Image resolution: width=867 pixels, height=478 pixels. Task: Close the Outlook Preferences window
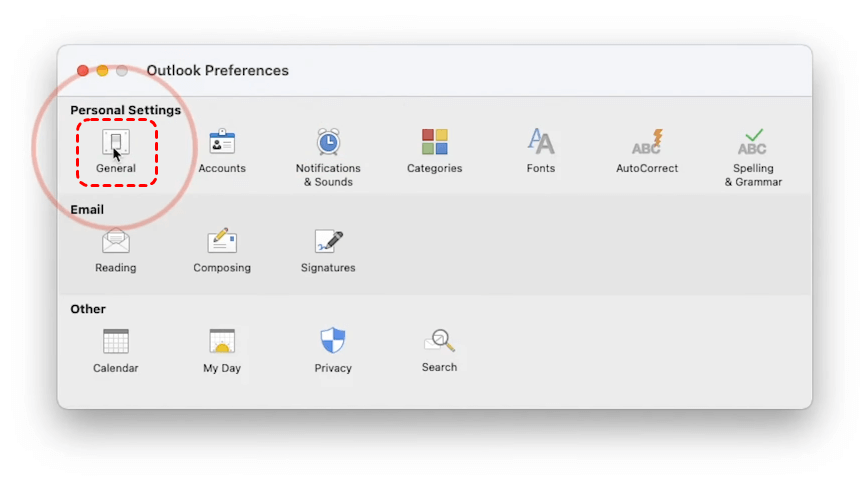83,71
